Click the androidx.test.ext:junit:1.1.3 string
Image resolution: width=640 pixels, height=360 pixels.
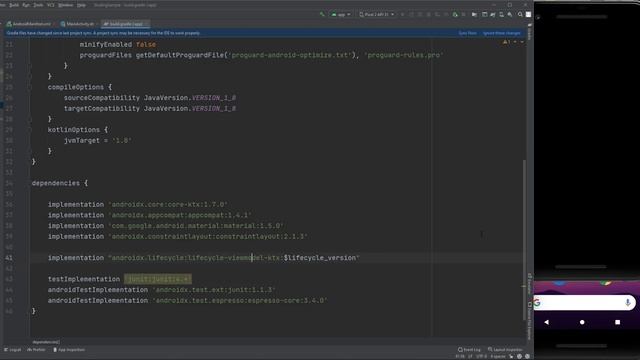tap(214, 290)
